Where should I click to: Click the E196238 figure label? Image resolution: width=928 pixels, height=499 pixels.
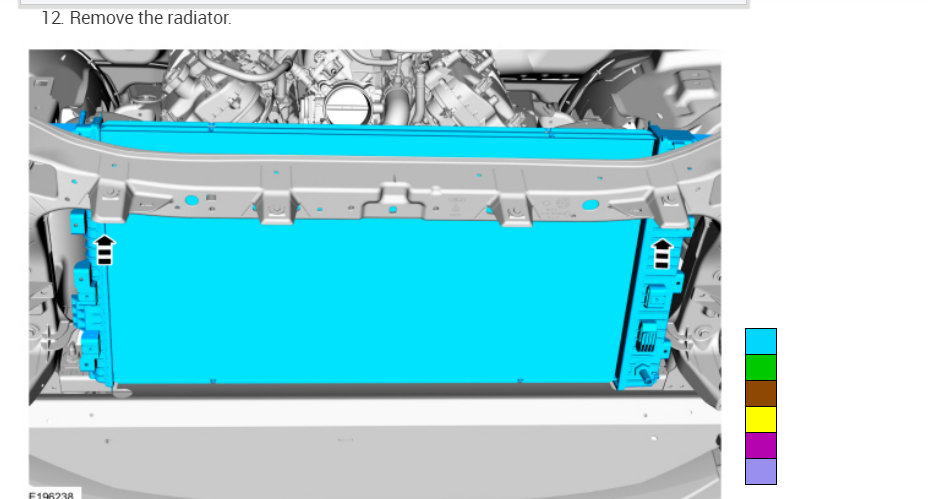(51, 495)
